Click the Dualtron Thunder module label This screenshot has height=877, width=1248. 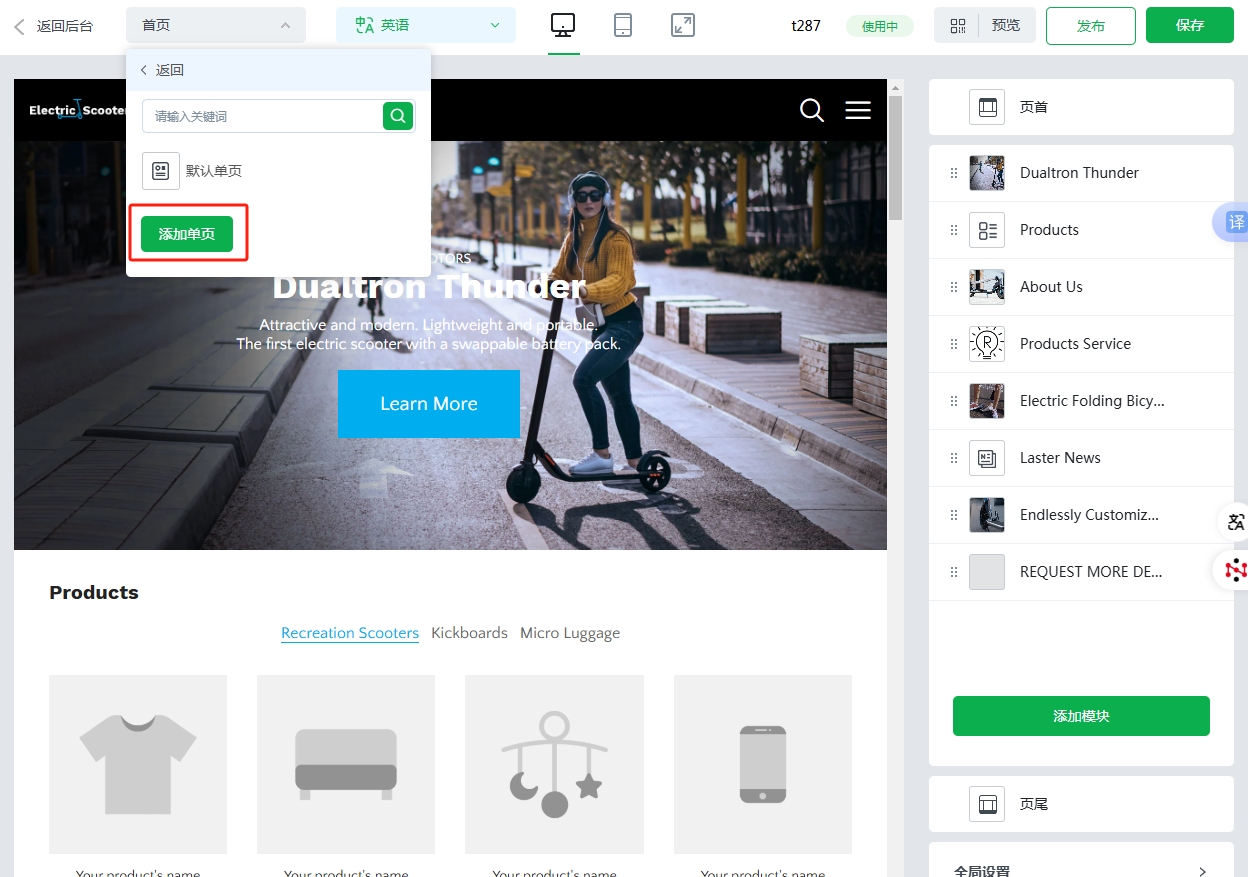[1079, 173]
